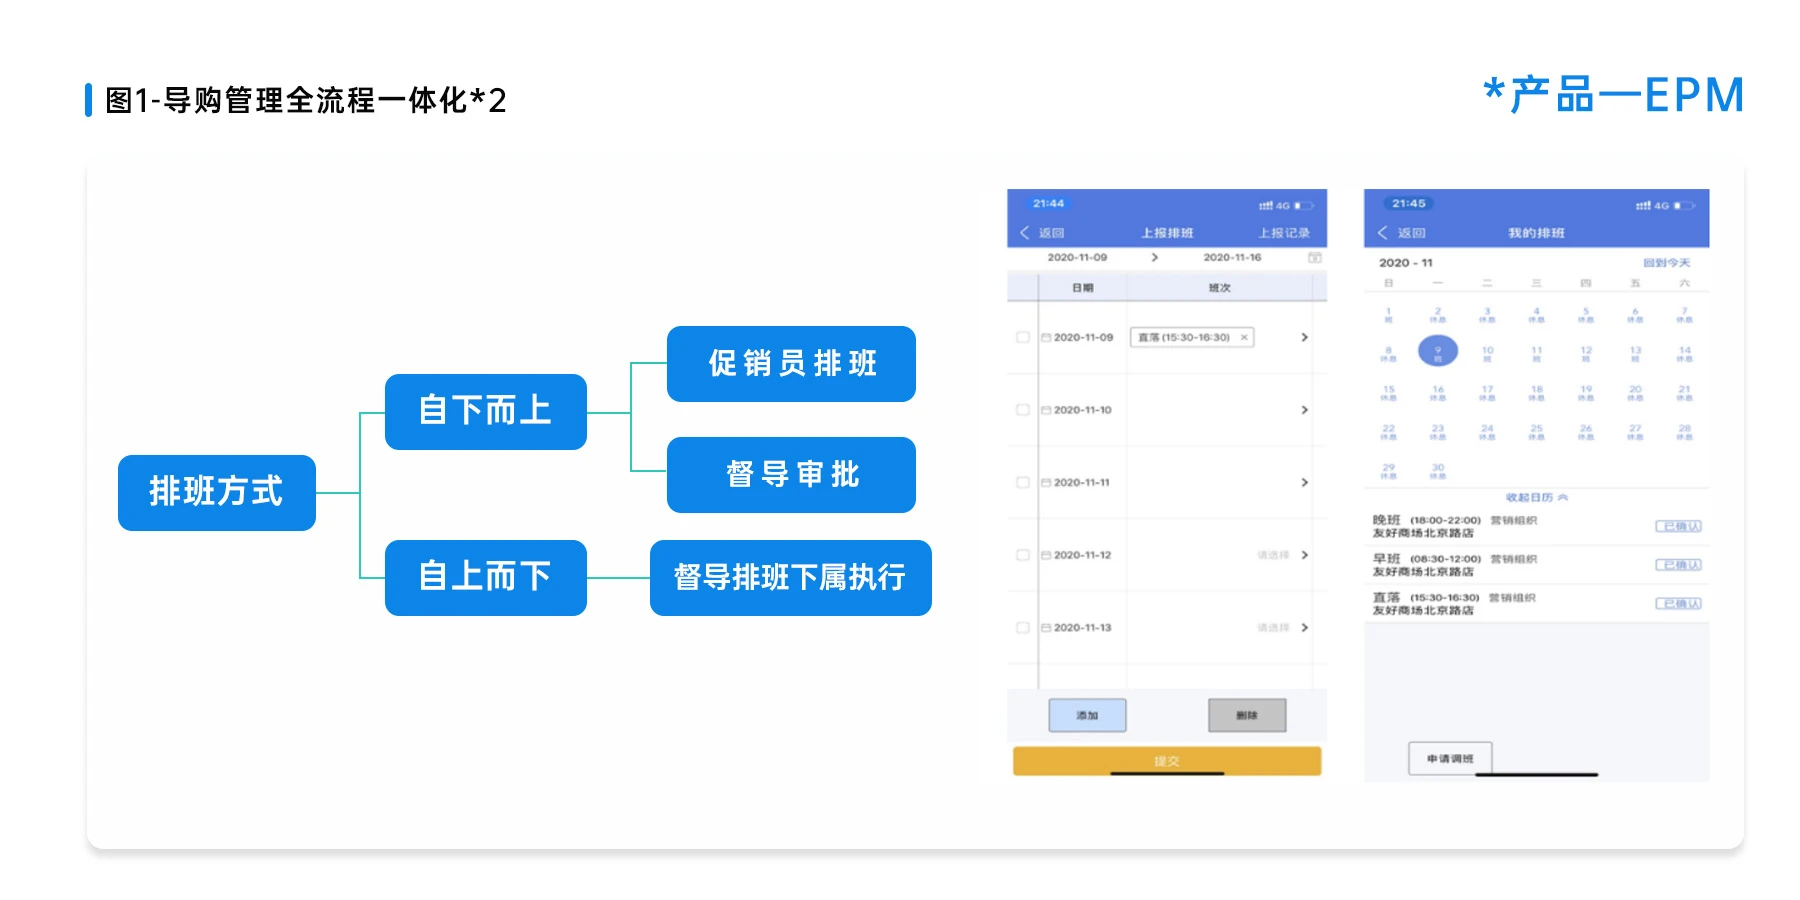This screenshot has height=900, width=1800.
Task: Open the 上报记录 tab
Action: tap(1284, 233)
